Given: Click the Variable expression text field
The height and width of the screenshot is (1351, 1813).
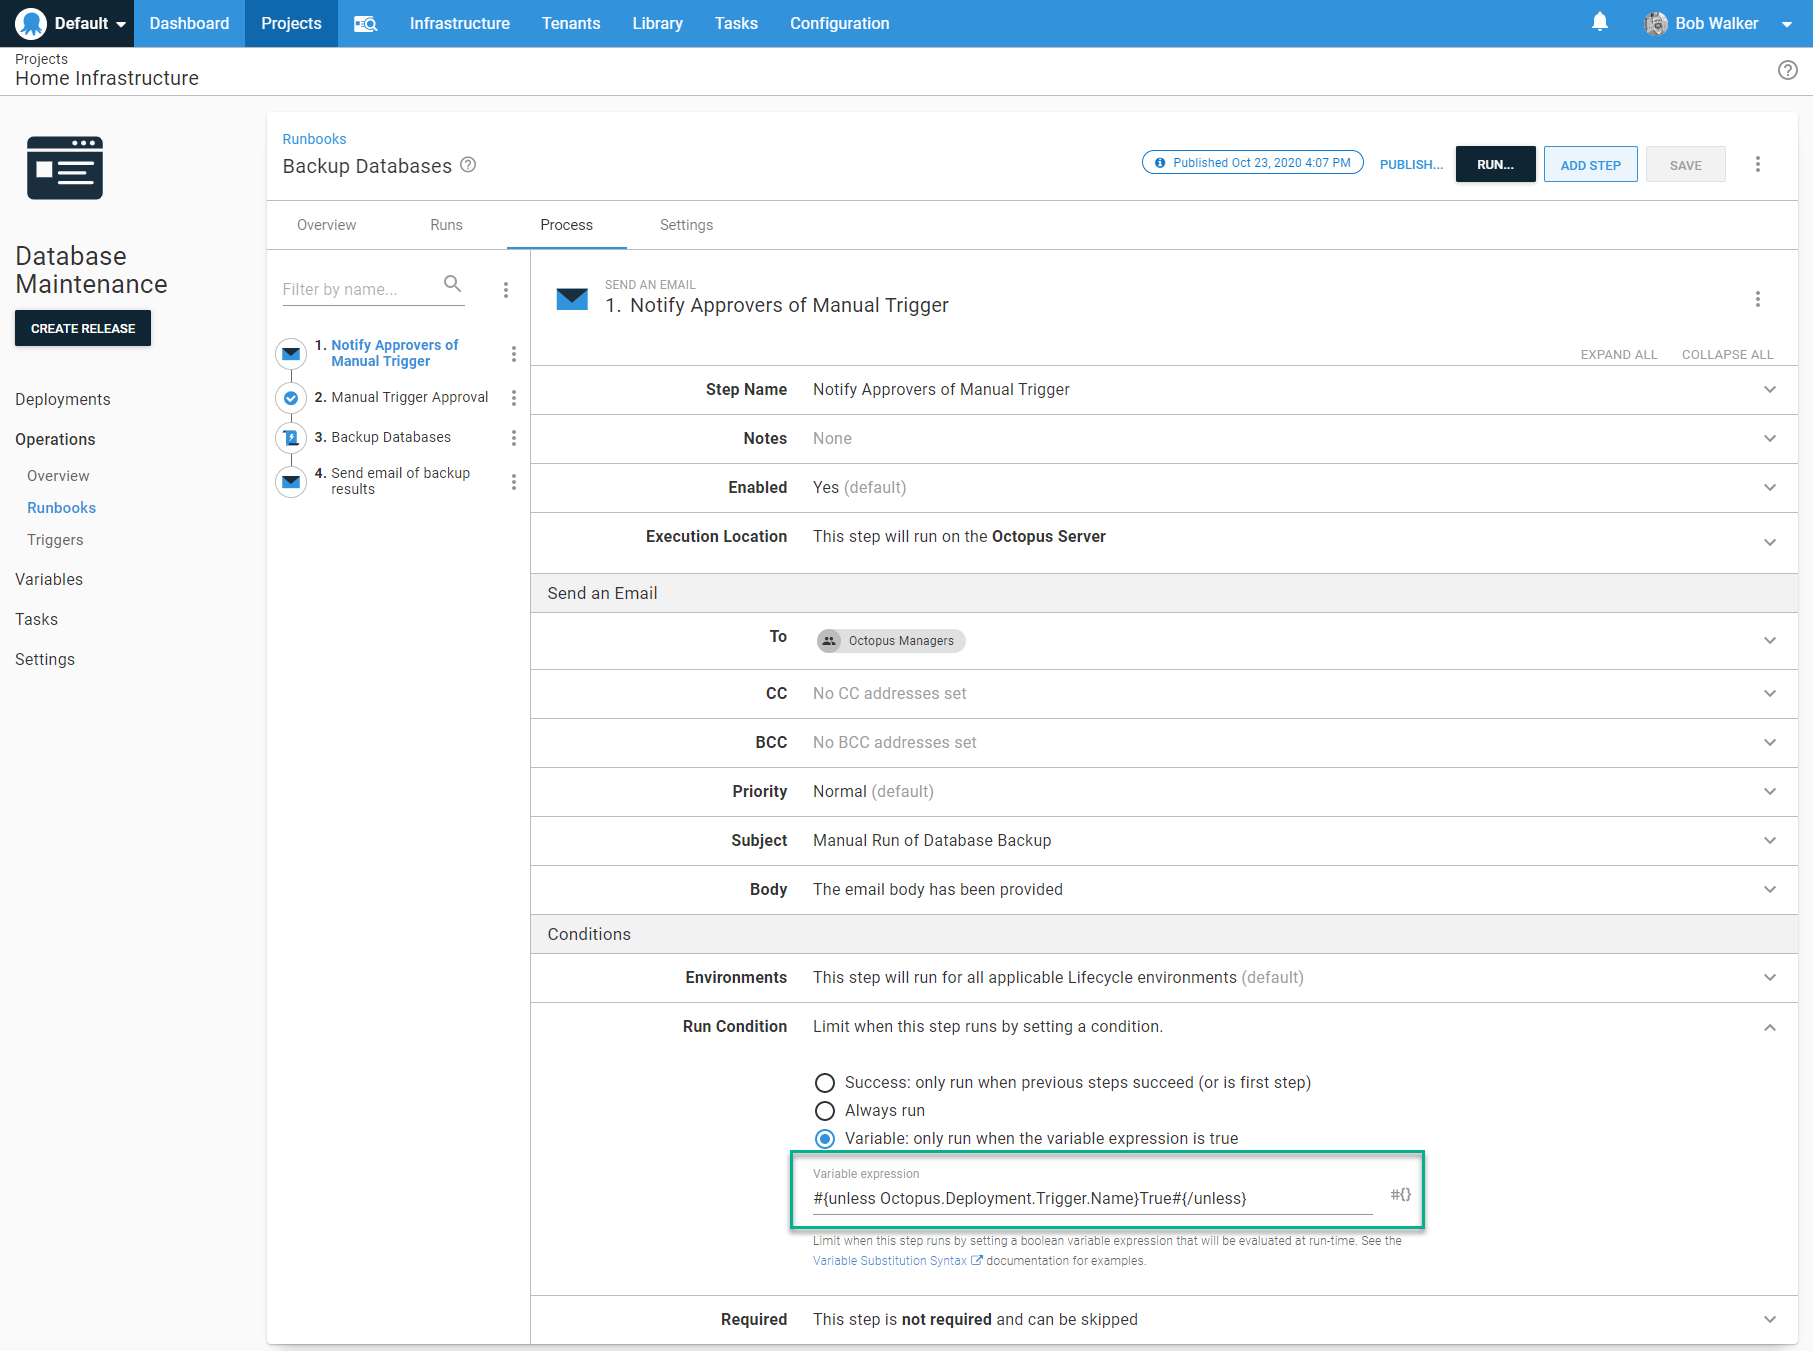Looking at the screenshot, I should point(1092,1198).
